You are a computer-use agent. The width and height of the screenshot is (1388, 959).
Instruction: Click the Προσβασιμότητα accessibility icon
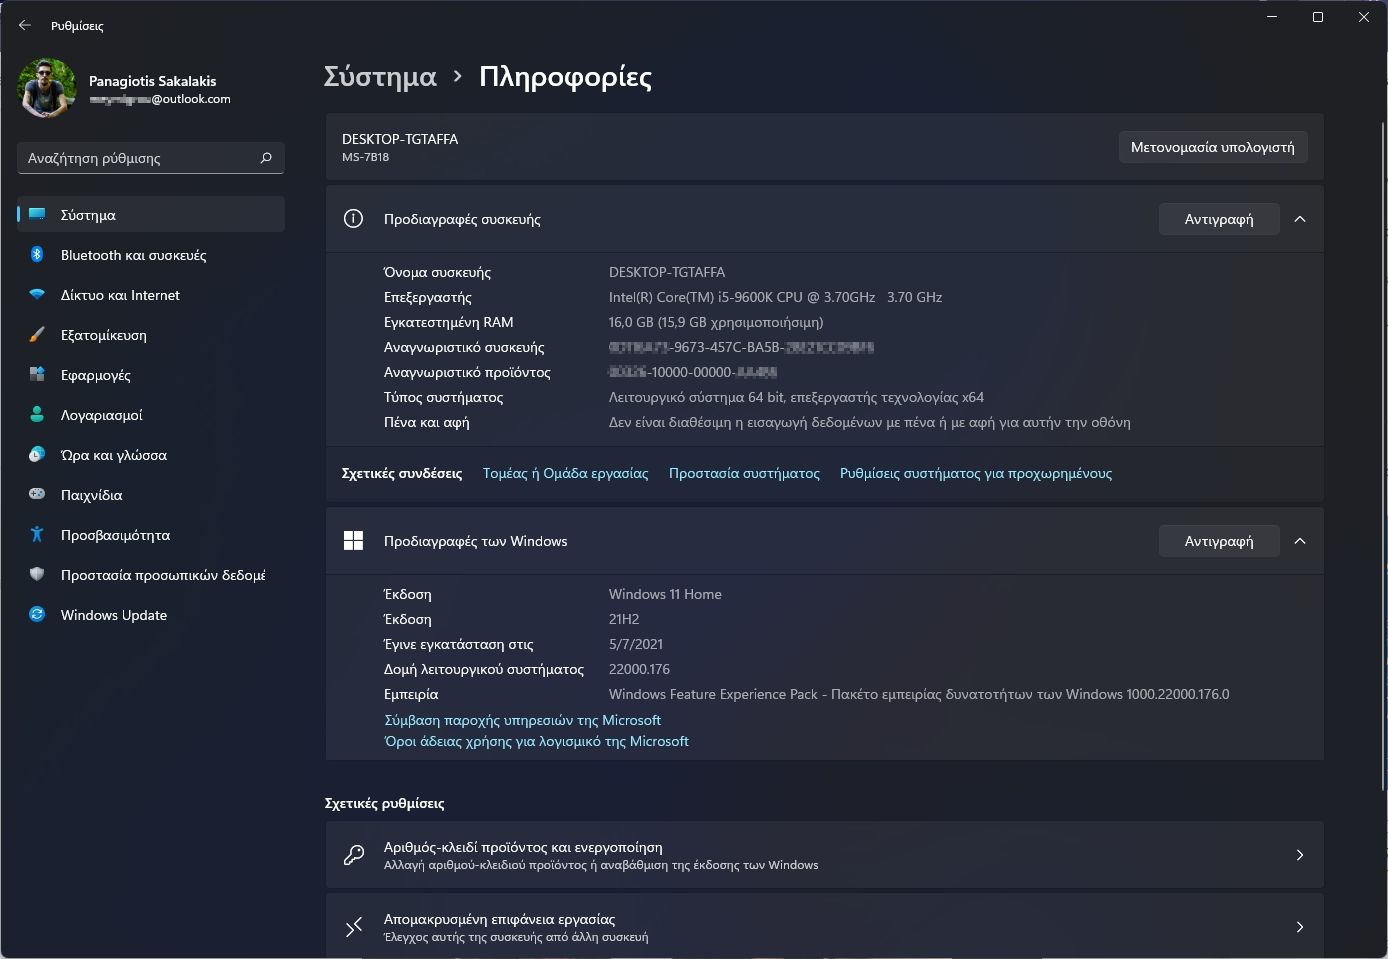click(37, 535)
